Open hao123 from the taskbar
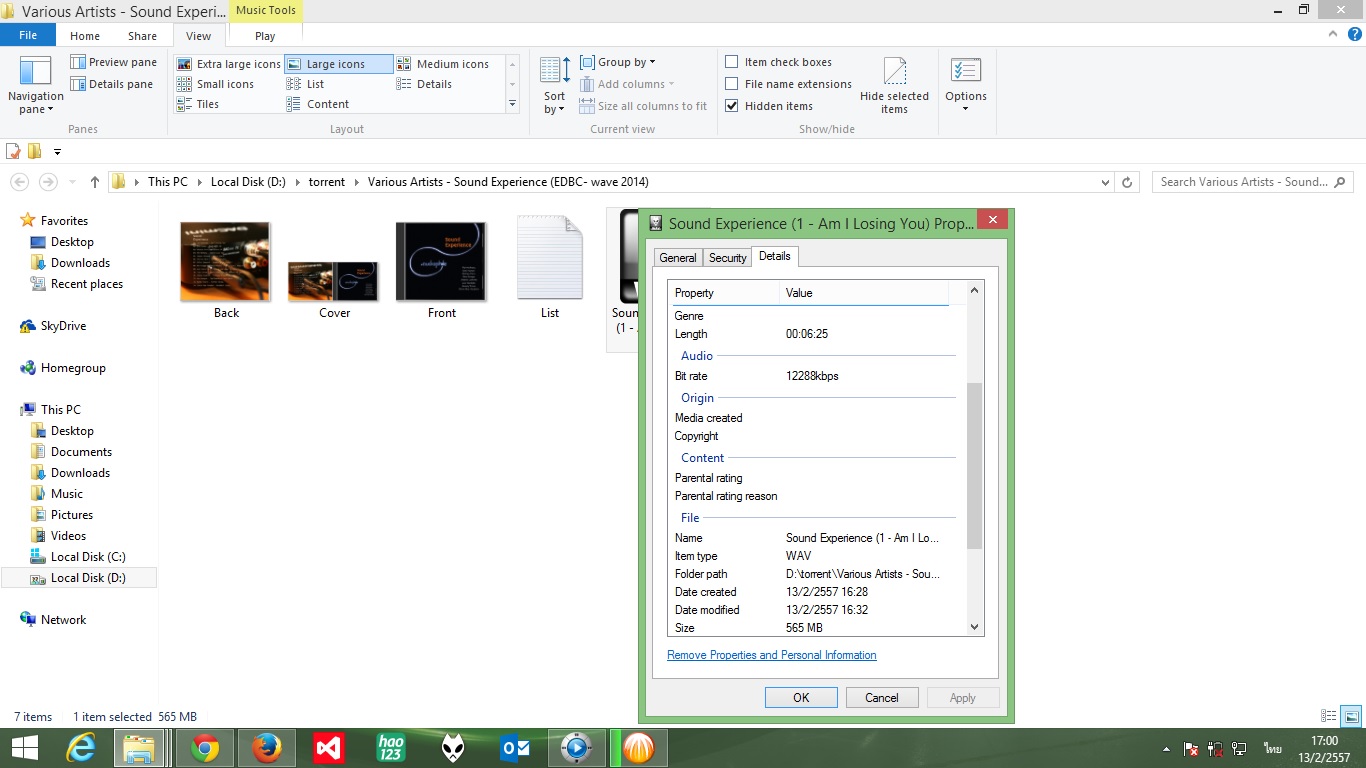The image size is (1366, 768). coord(391,748)
